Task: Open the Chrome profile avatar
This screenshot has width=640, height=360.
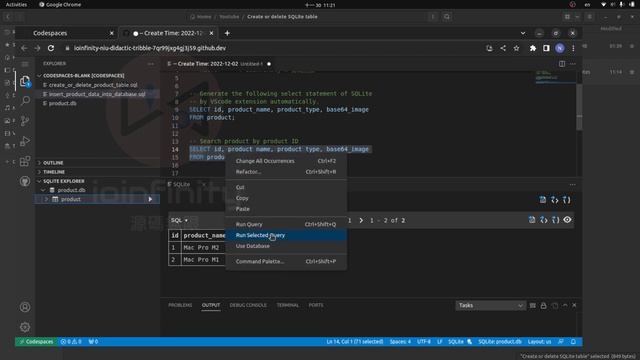Action: pyautogui.click(x=560, y=48)
